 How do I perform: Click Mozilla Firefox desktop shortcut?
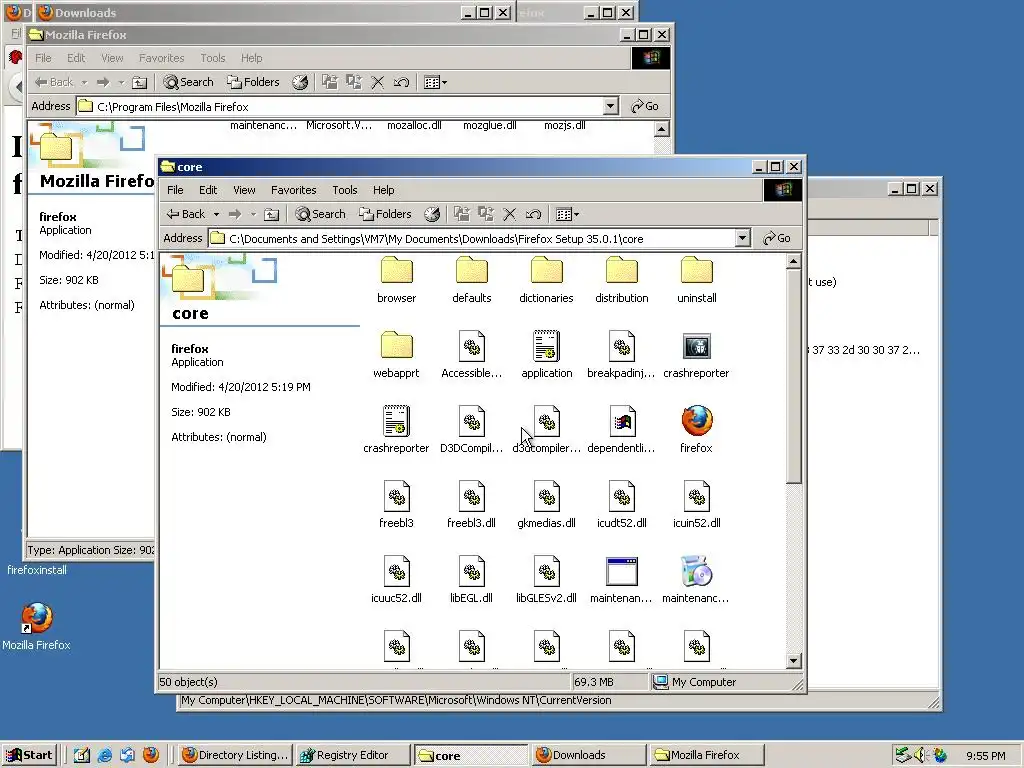pos(36,626)
